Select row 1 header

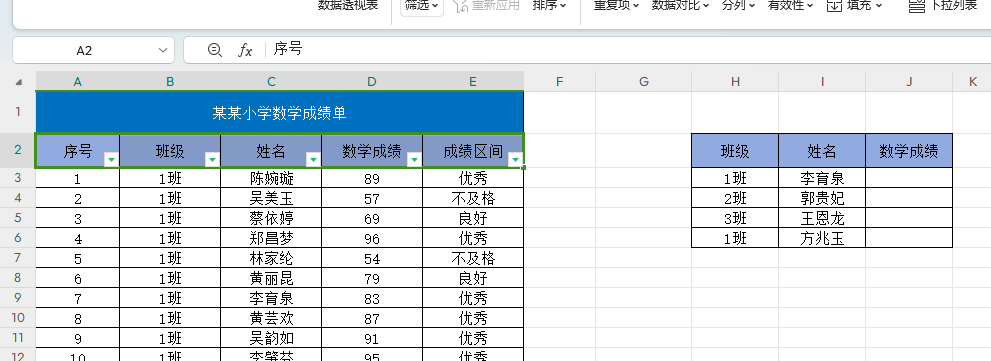(x=18, y=112)
